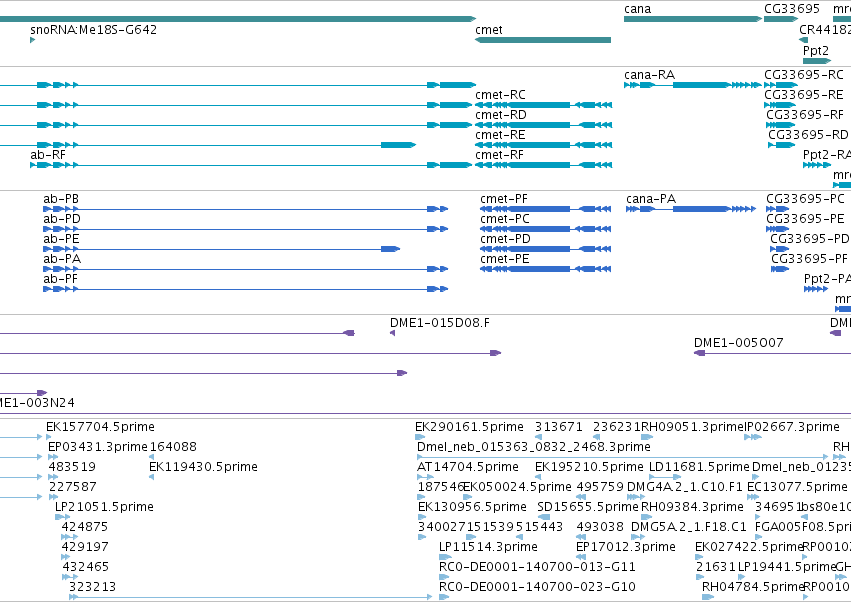Screen dimensions: 851x602
Task: Open the EP17012.3prime EST label
Action: (626, 547)
